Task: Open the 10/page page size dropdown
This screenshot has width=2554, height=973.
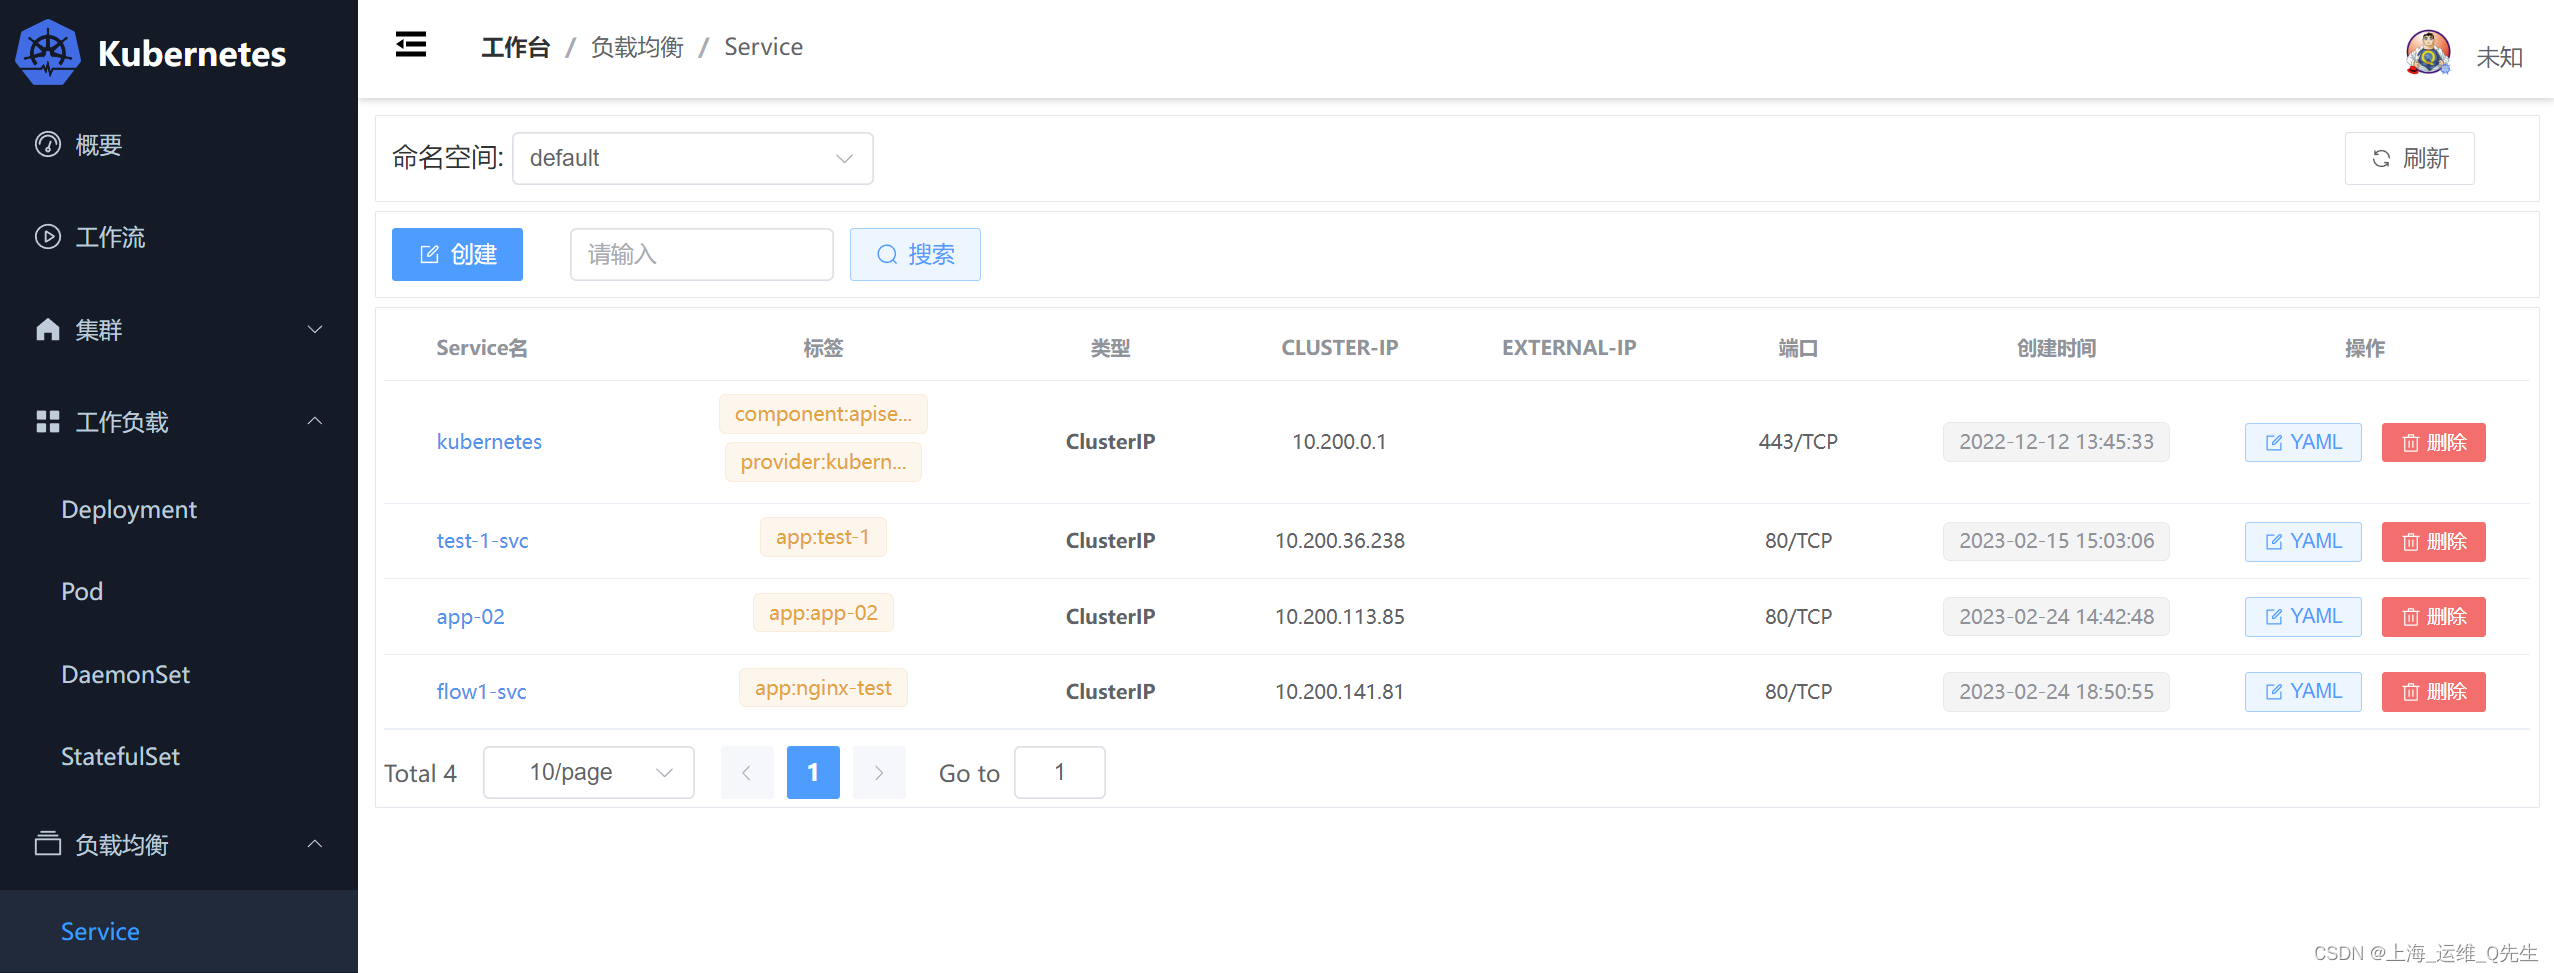Action: pos(588,772)
